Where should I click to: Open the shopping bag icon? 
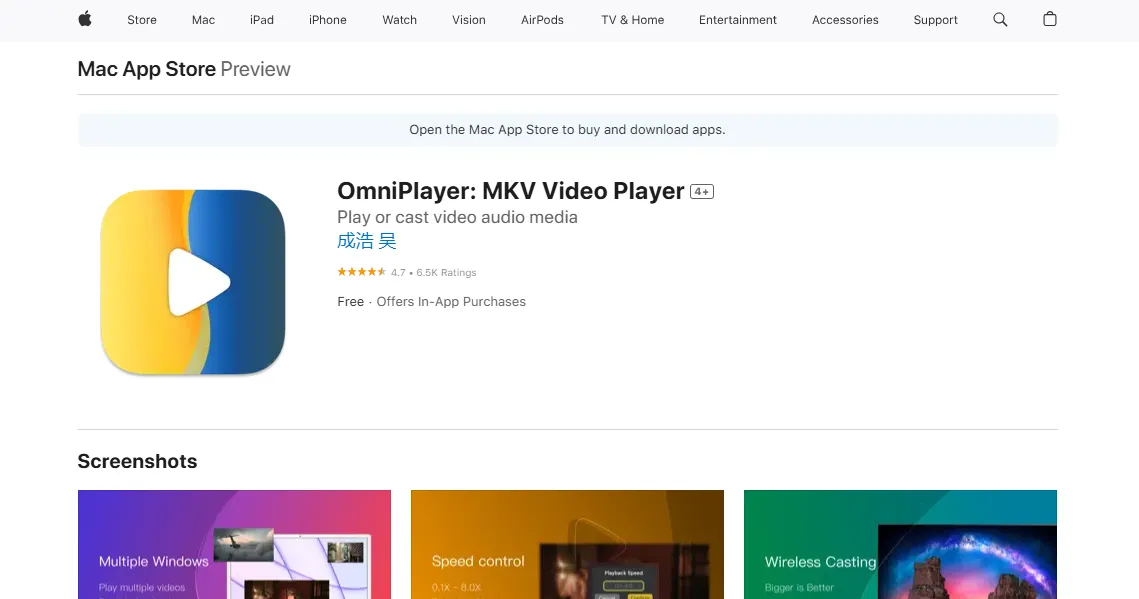click(1050, 20)
